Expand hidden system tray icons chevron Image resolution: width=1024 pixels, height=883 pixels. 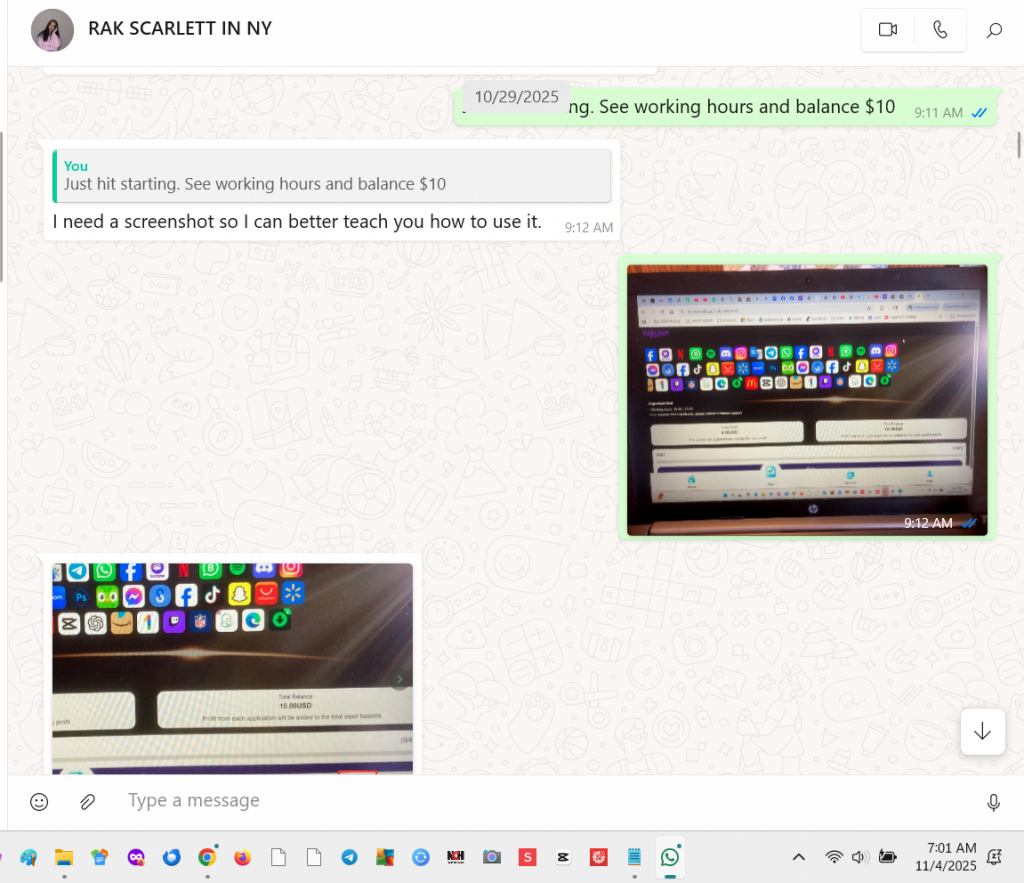[x=798, y=857]
